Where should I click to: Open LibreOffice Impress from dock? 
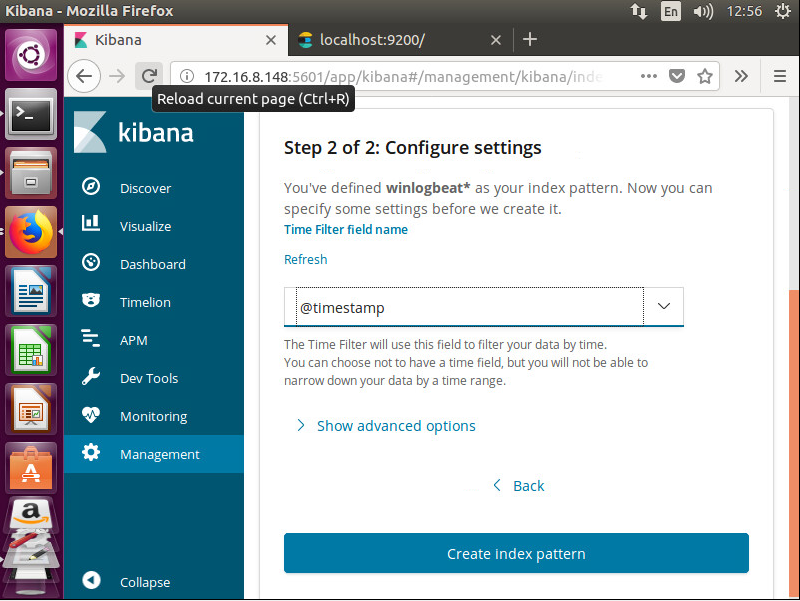[31, 410]
